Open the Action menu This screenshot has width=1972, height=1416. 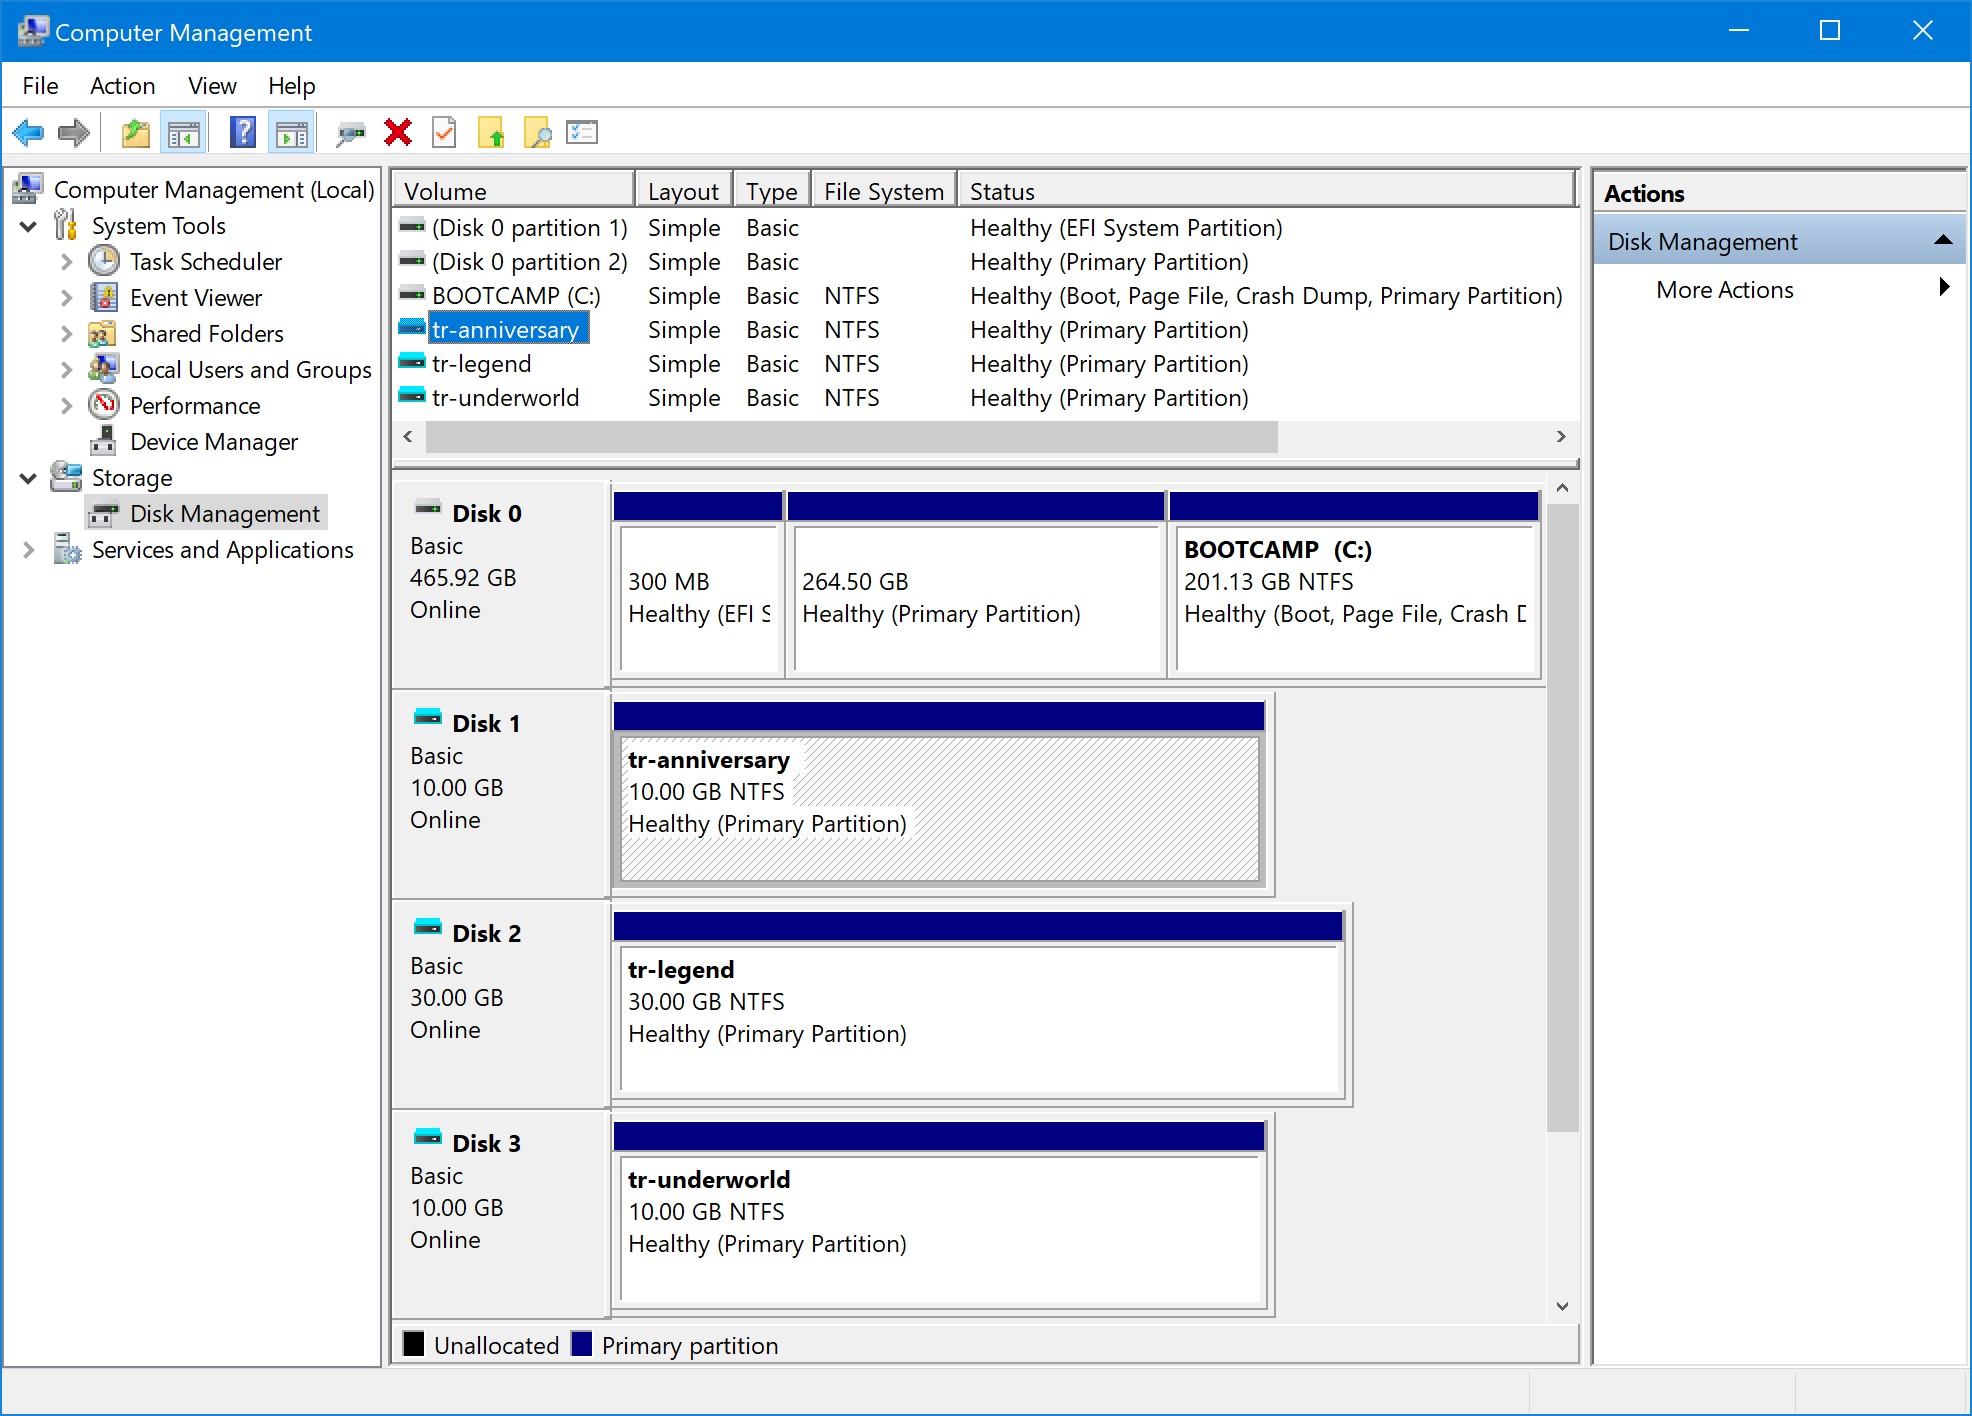122,86
